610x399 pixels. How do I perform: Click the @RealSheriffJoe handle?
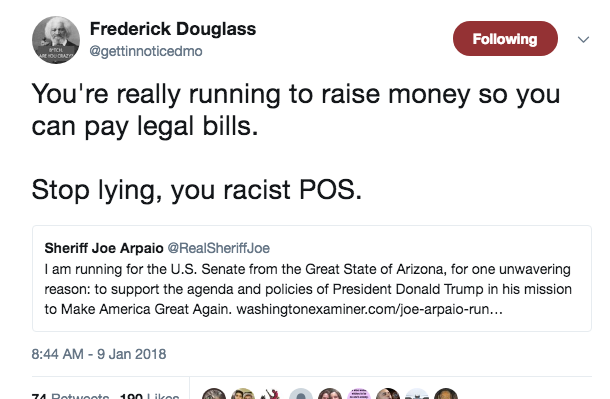point(219,248)
